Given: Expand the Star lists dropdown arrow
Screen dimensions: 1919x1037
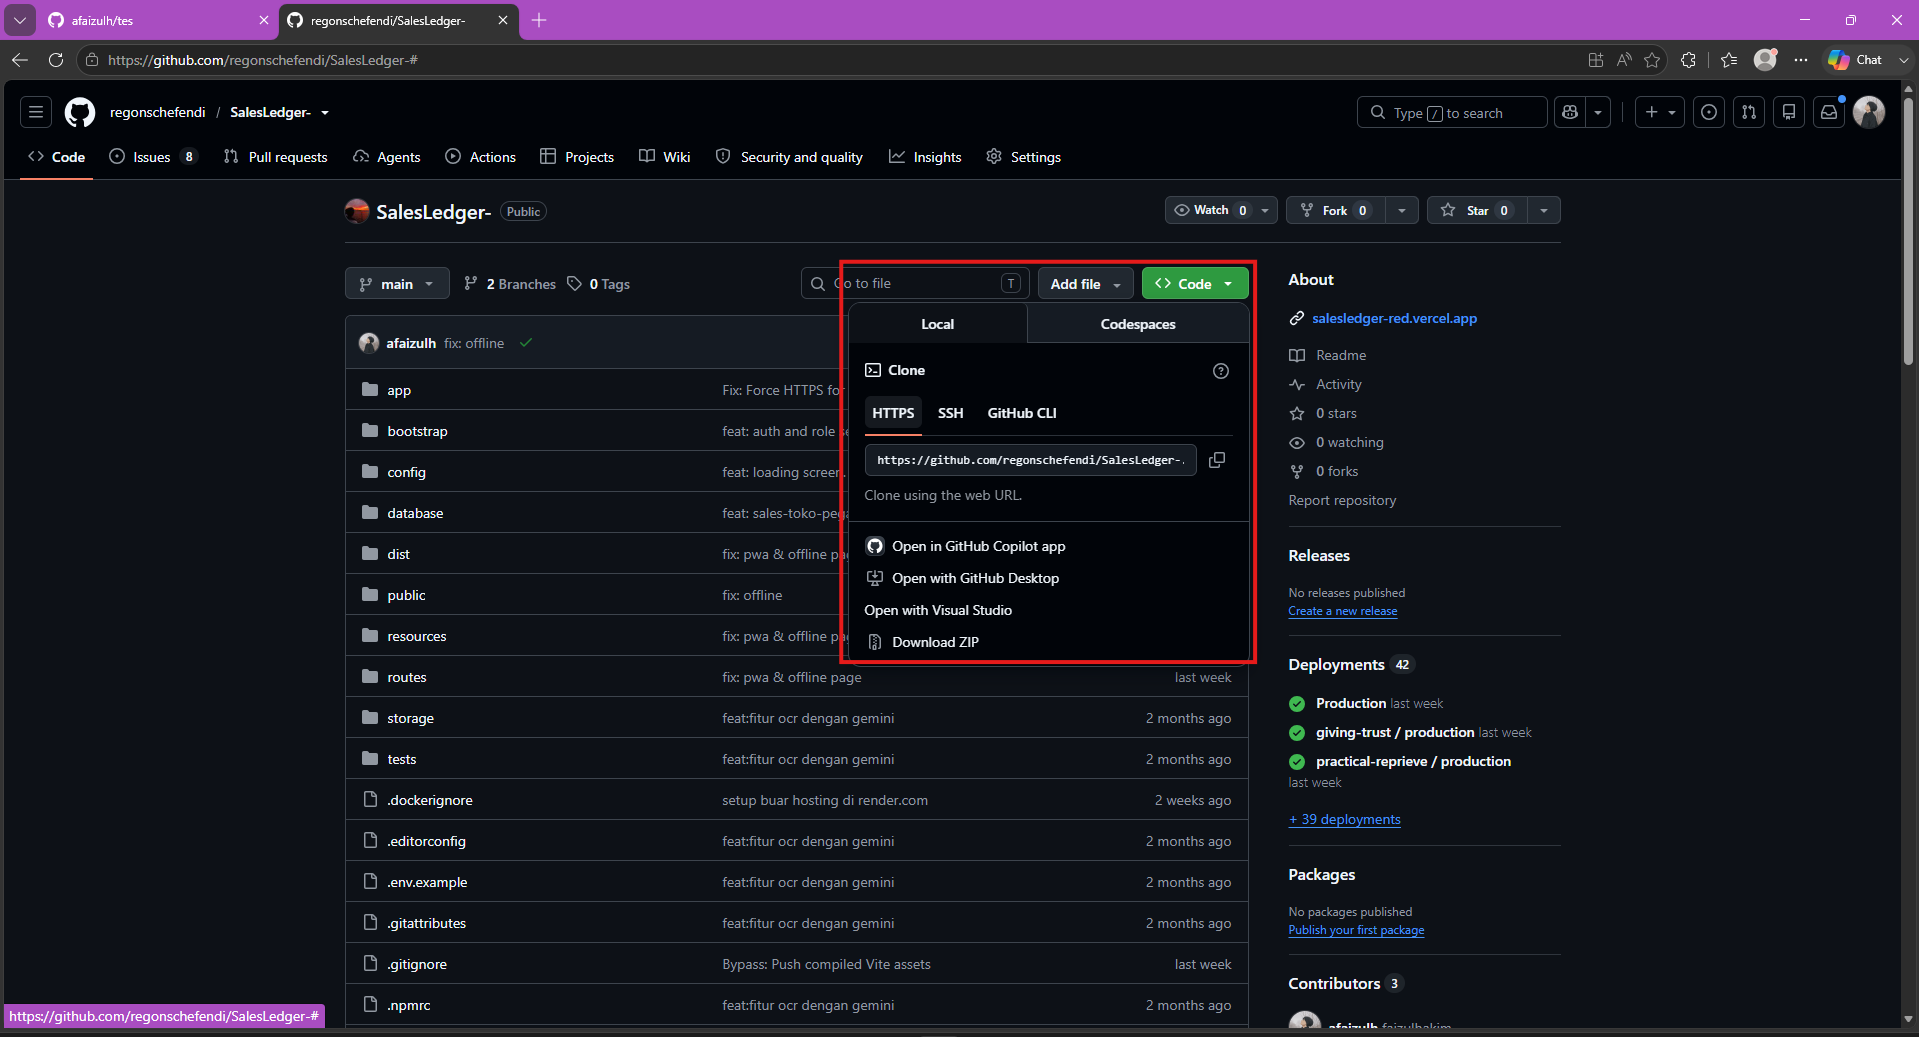Looking at the screenshot, I should pyautogui.click(x=1544, y=210).
